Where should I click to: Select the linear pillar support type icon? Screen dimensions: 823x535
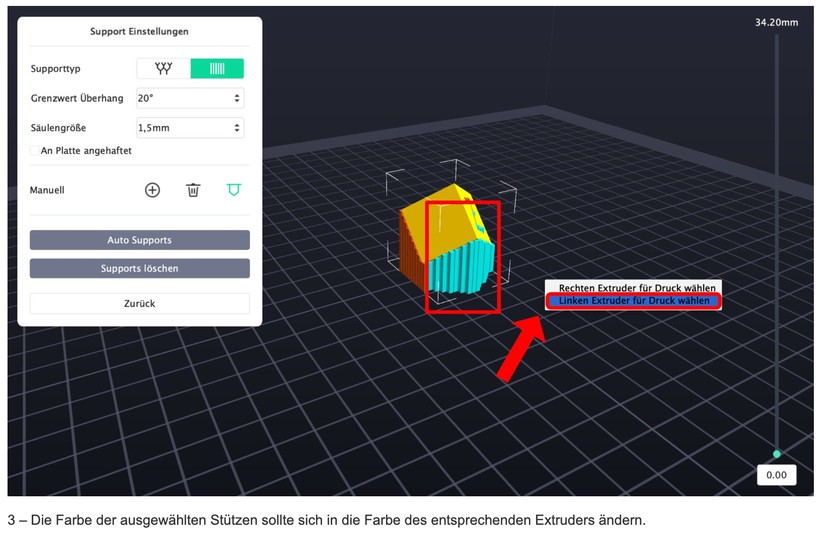tap(217, 69)
